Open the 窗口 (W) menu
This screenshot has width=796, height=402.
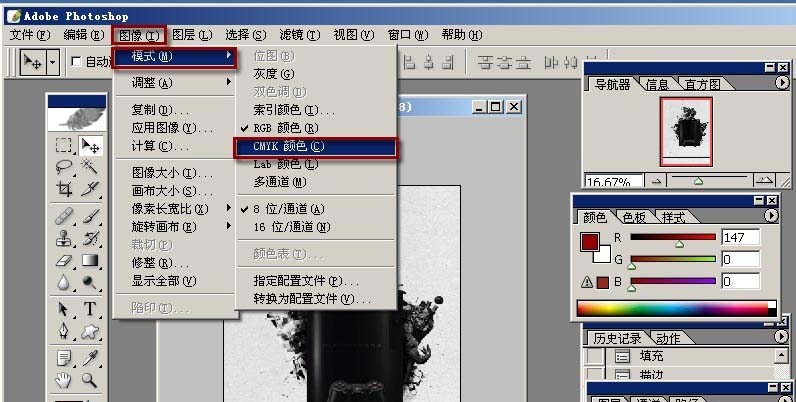(408, 35)
